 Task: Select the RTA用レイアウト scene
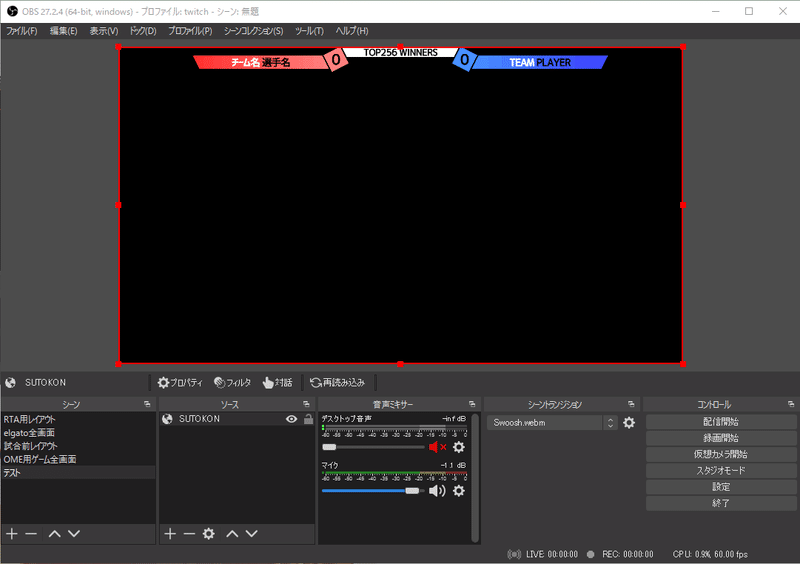pos(78,419)
